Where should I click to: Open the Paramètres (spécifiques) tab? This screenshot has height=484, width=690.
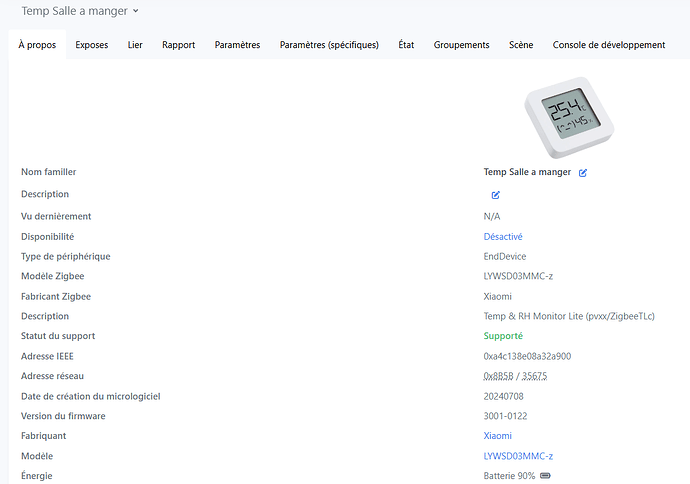coord(329,45)
